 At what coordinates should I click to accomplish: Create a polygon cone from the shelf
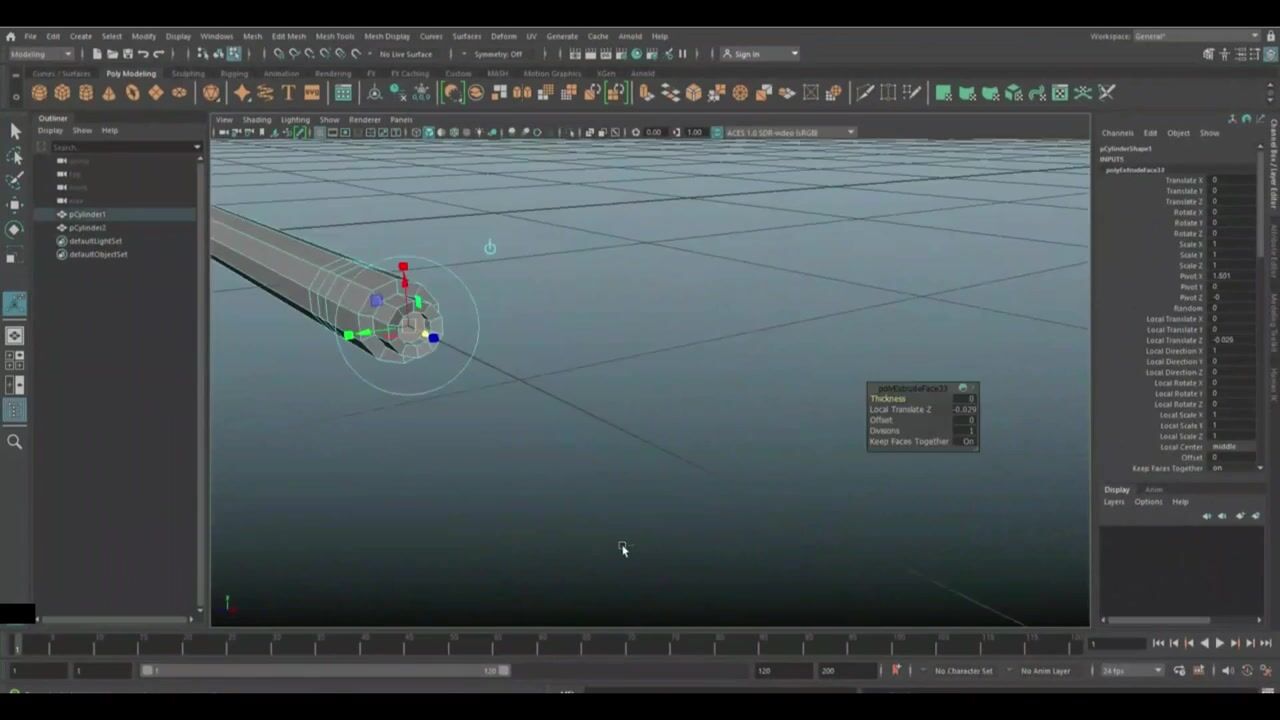pos(109,93)
